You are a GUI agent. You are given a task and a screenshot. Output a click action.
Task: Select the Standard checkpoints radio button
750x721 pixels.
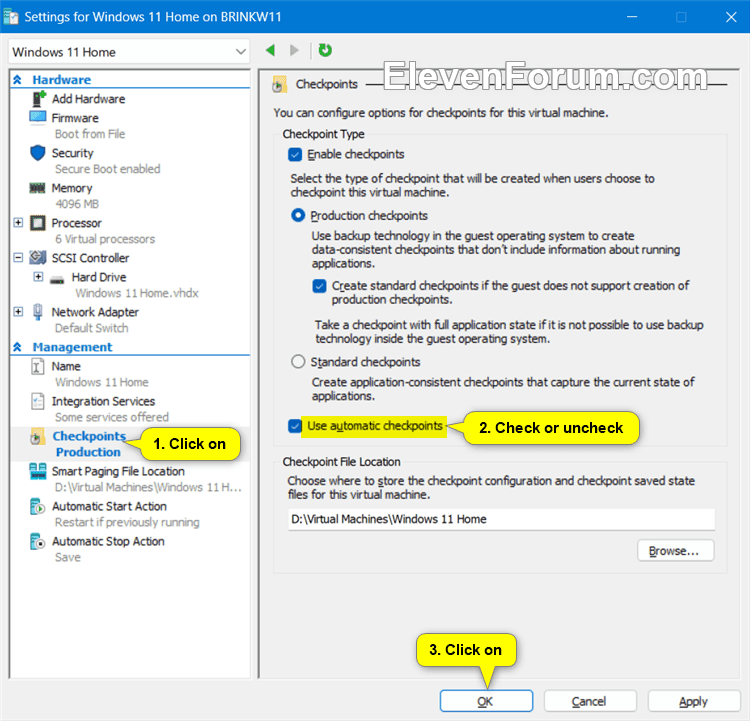click(298, 362)
